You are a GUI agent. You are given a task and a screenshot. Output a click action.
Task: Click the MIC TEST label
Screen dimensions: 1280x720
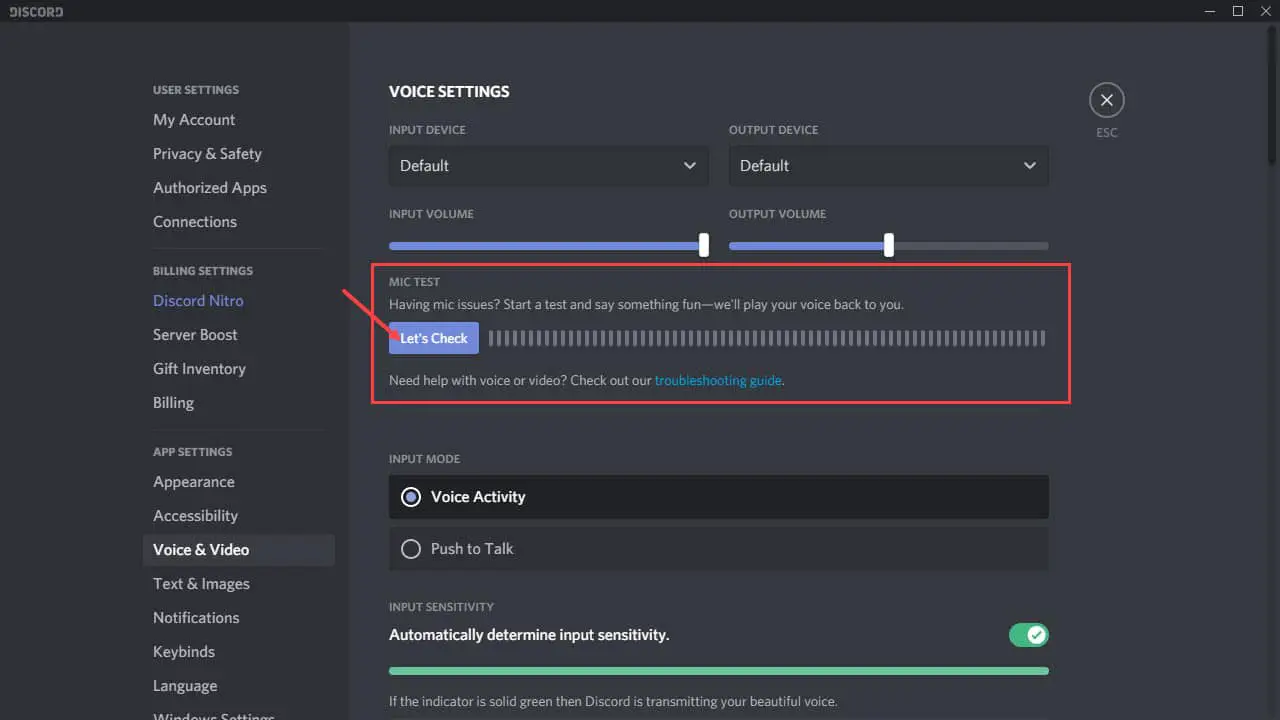tap(414, 282)
